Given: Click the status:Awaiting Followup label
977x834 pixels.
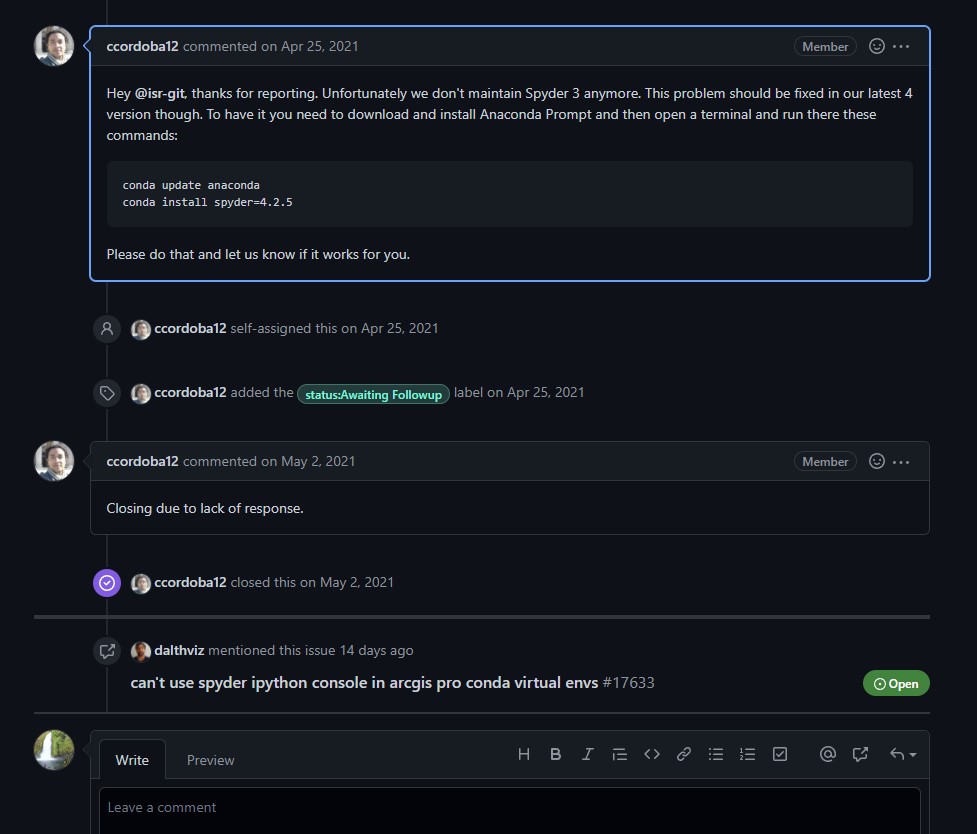Looking at the screenshot, I should pos(373,394).
